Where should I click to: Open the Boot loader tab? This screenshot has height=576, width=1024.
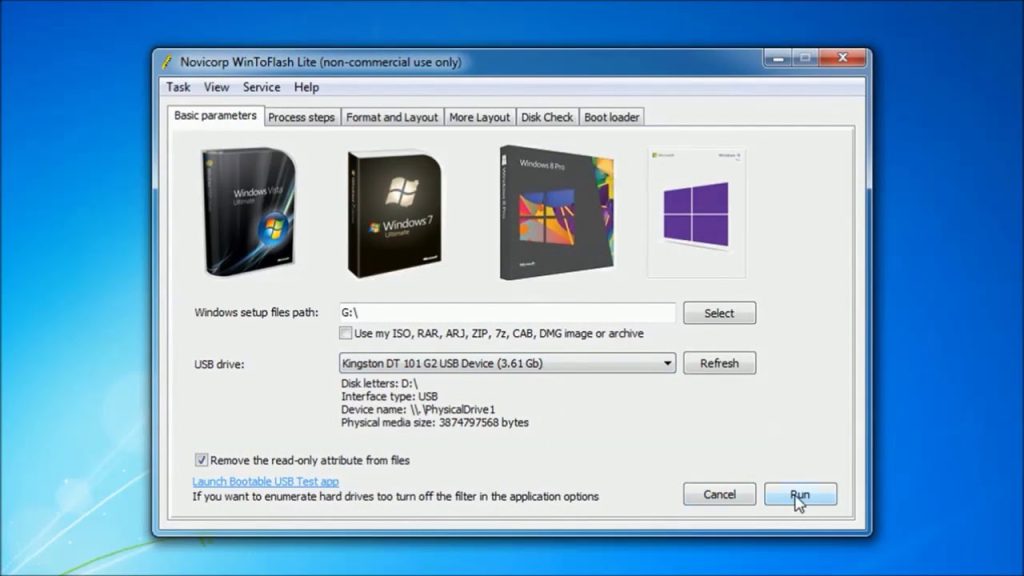[611, 117]
